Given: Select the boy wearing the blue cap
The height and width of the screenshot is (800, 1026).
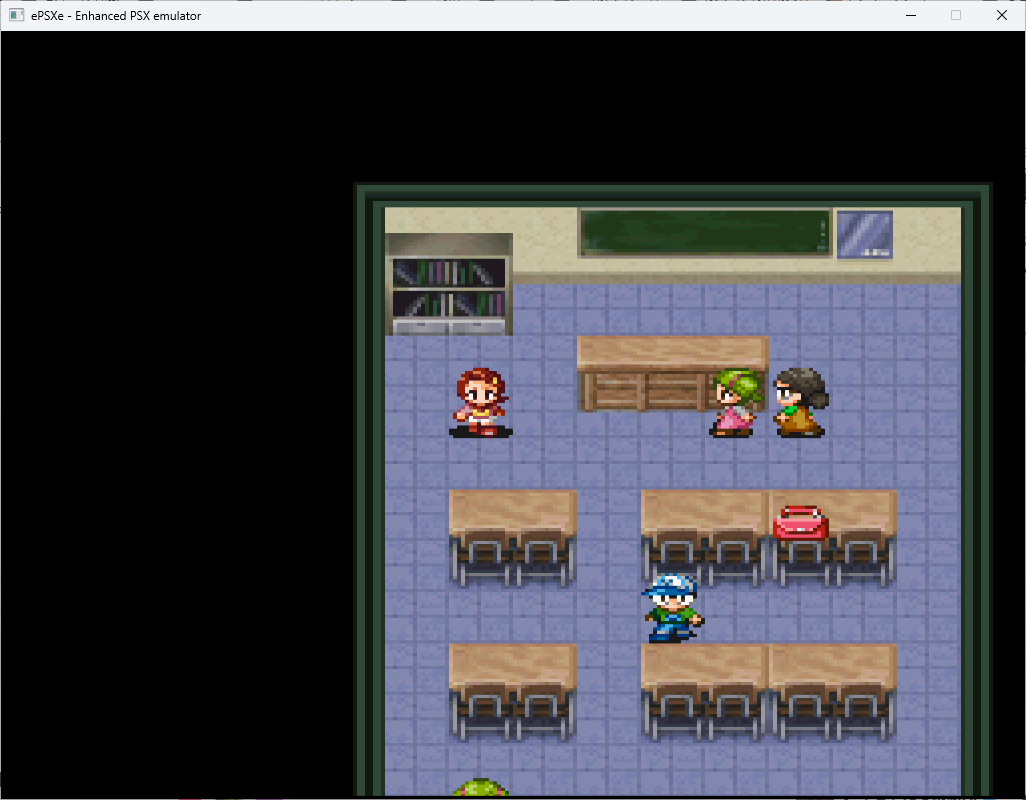Looking at the screenshot, I should pyautogui.click(x=673, y=608).
